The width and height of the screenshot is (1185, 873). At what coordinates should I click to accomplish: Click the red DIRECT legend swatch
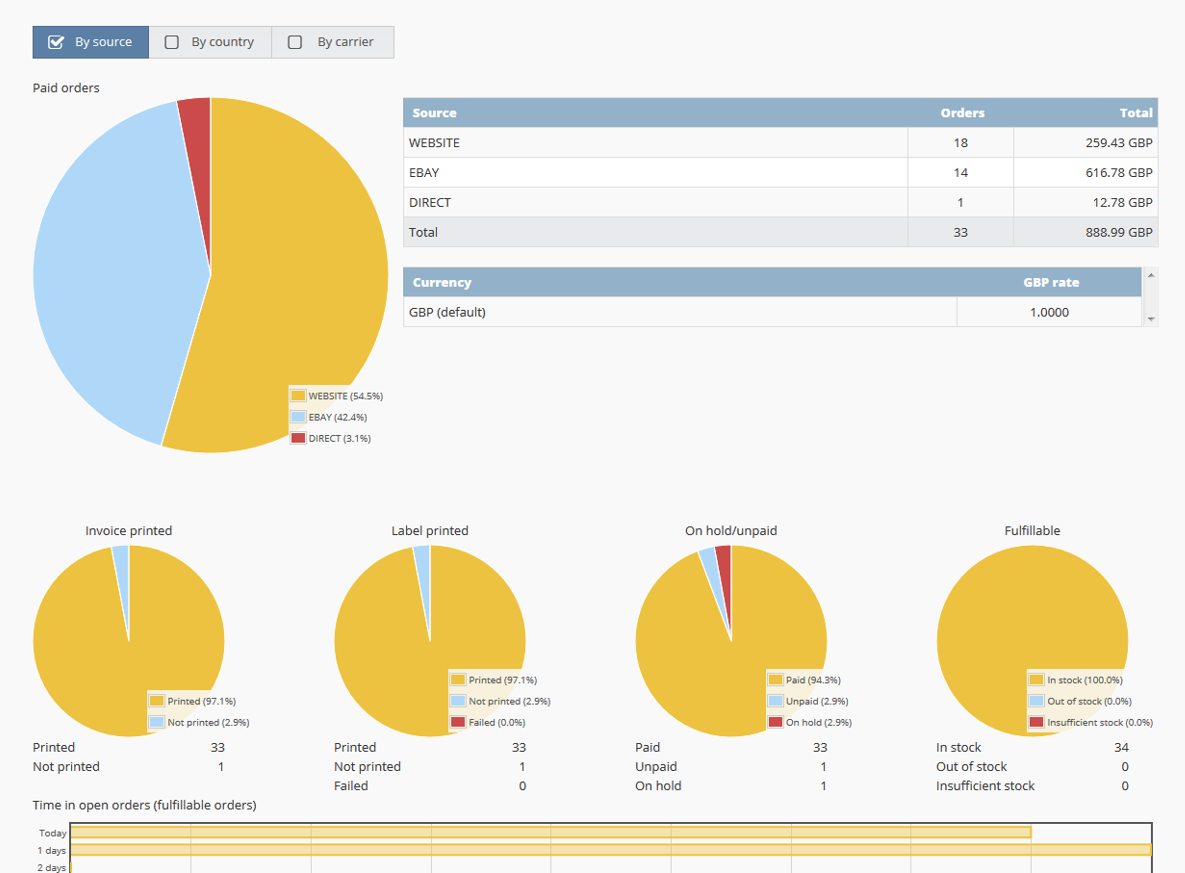tap(298, 438)
